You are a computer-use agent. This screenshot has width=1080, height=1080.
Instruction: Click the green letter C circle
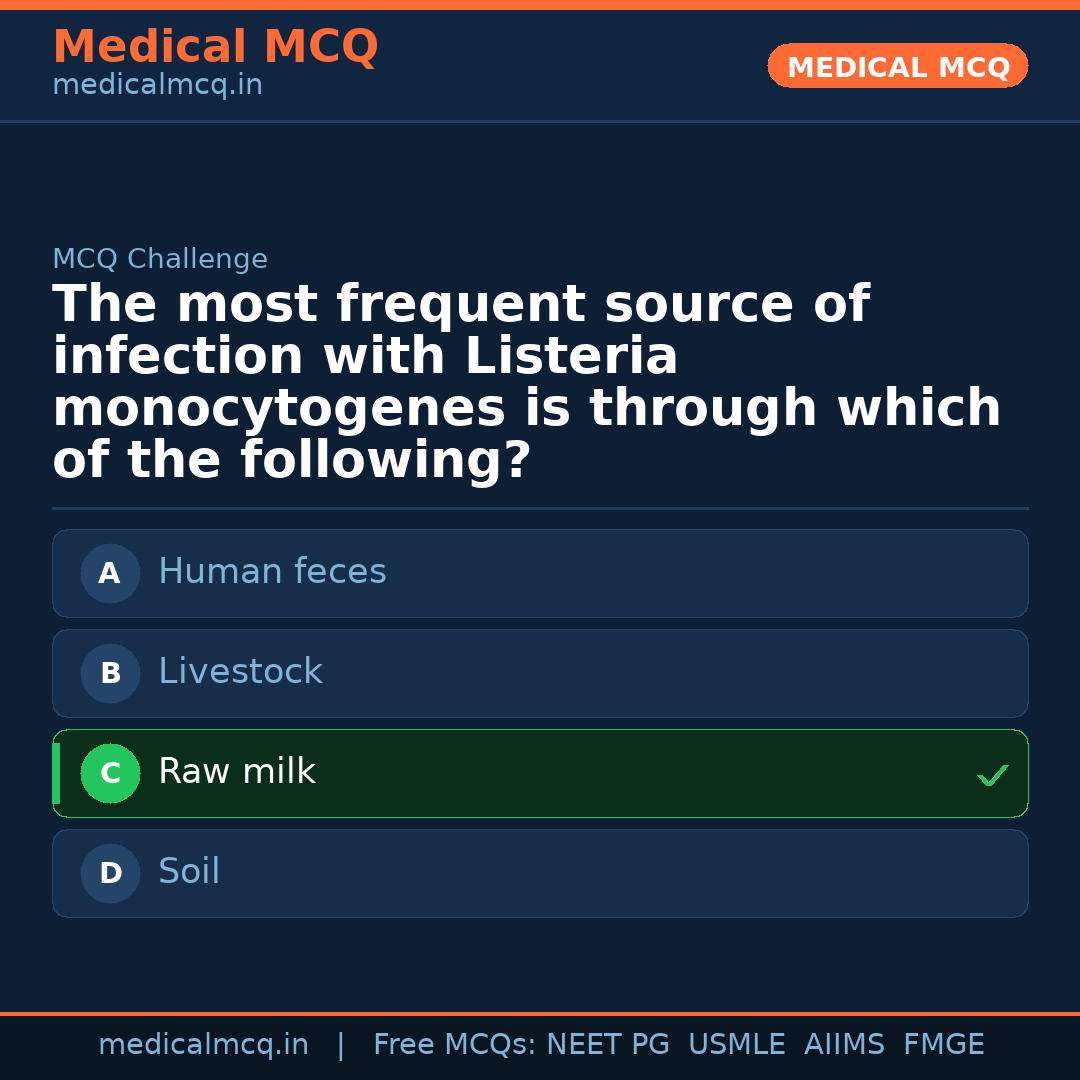110,773
